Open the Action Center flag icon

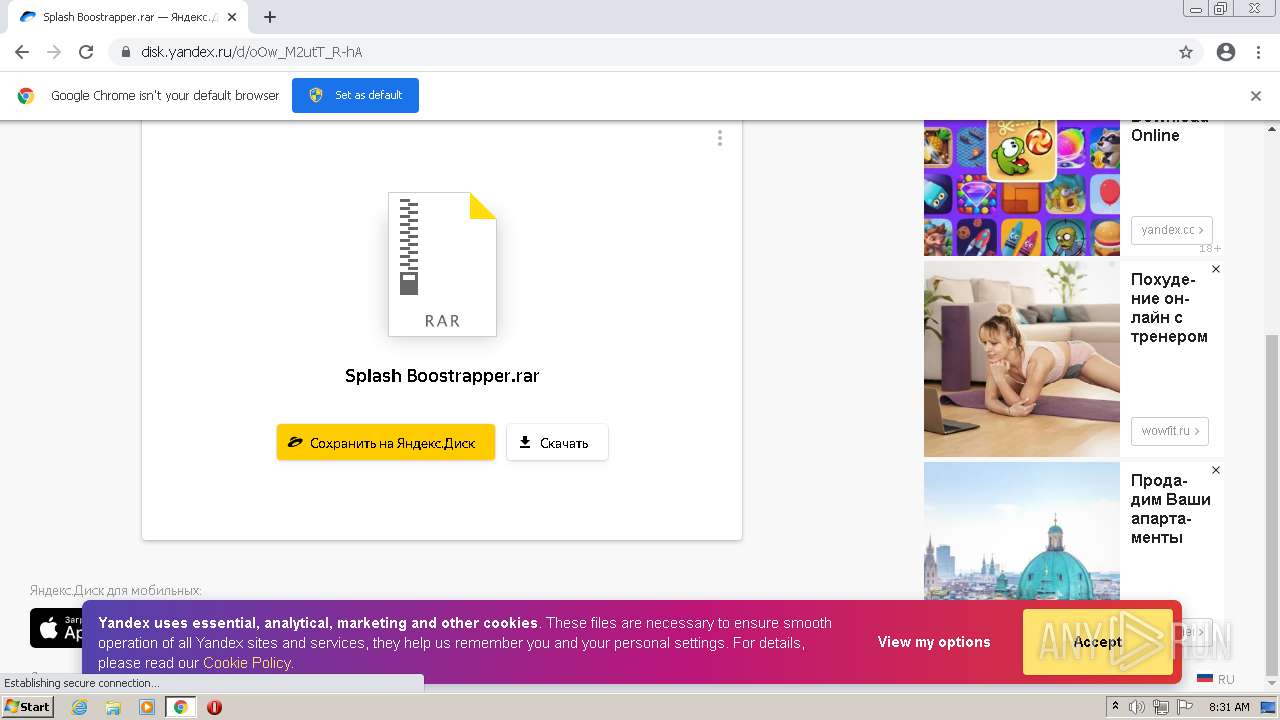(1185, 707)
